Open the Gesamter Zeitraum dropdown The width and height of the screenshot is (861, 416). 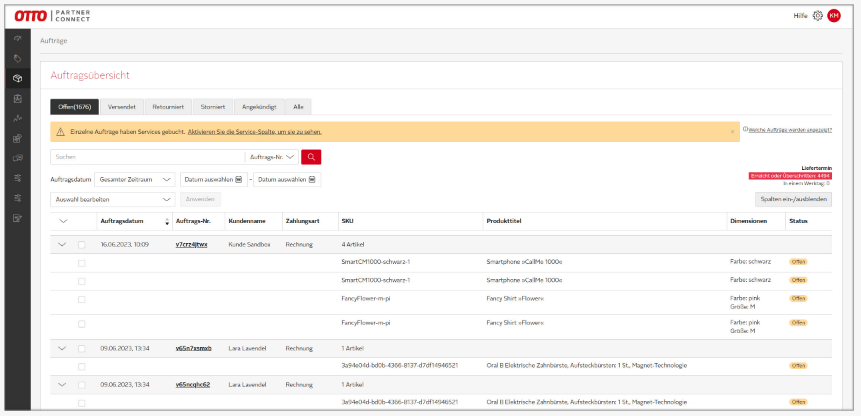click(x=135, y=179)
